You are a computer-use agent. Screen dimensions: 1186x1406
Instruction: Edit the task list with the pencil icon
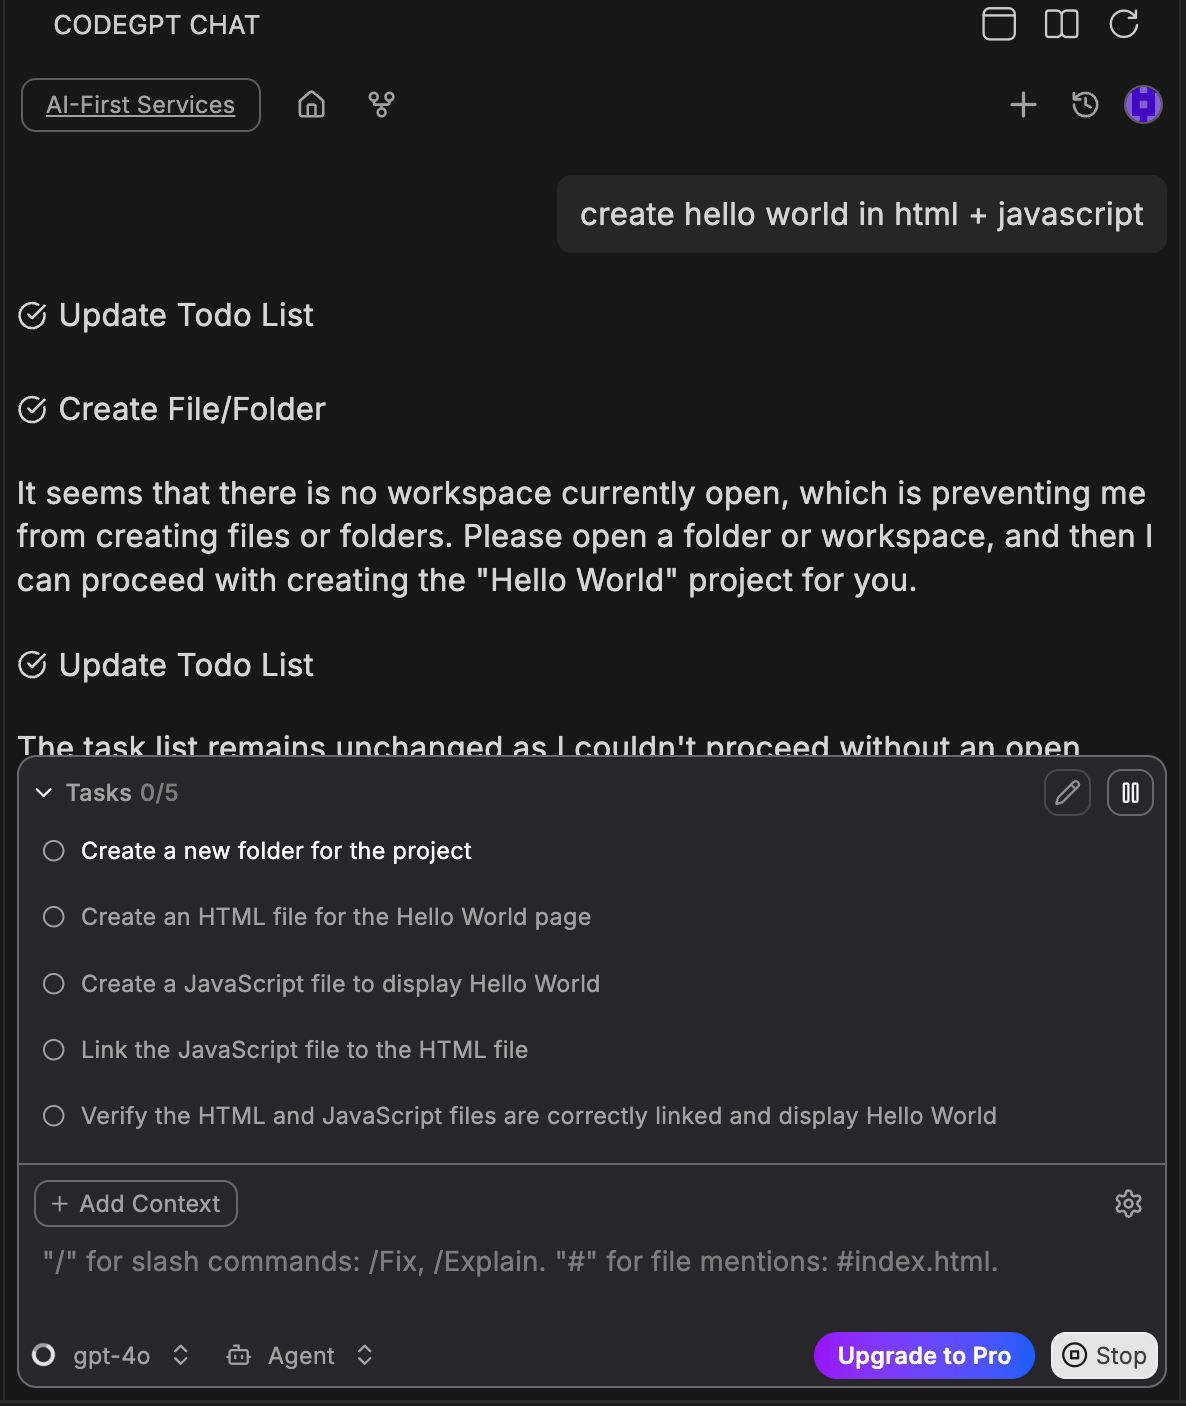[x=1067, y=792]
